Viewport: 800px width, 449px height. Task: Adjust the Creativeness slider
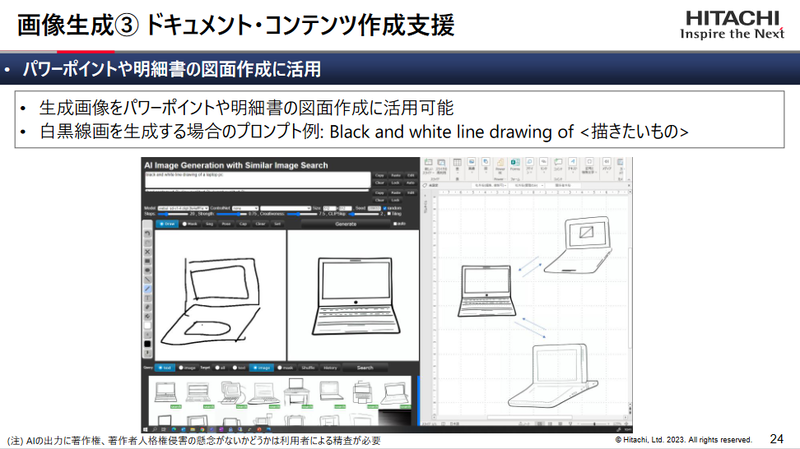(302, 214)
